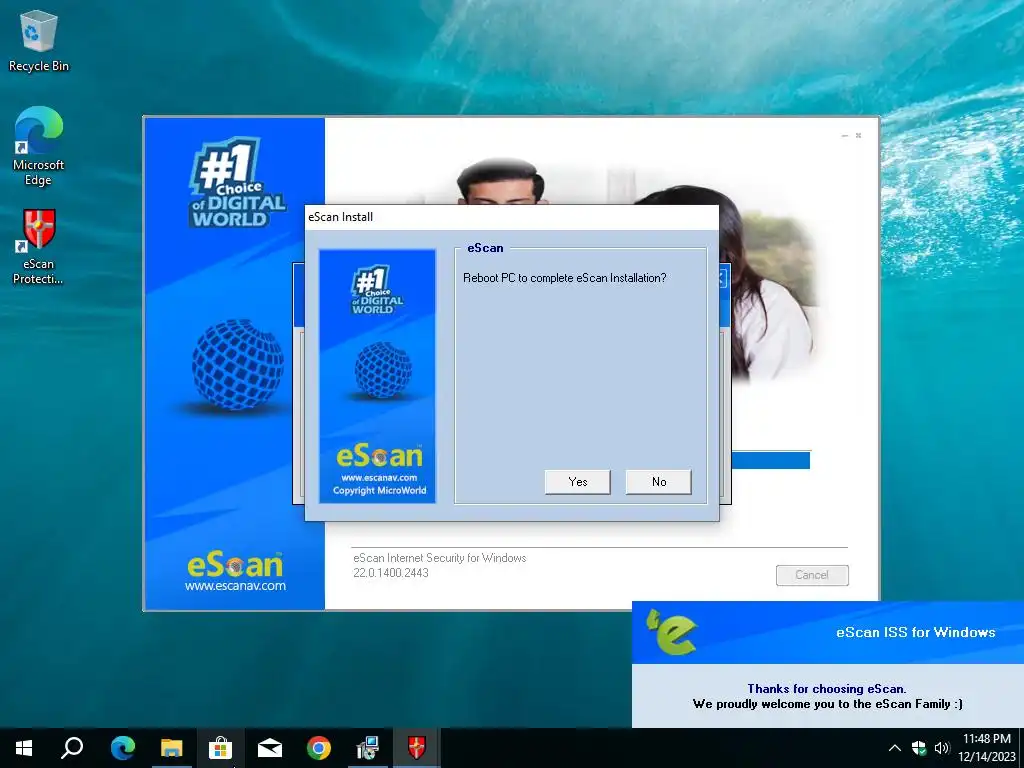Open the Mail app from taskbar
The width and height of the screenshot is (1024, 768).
(269, 748)
